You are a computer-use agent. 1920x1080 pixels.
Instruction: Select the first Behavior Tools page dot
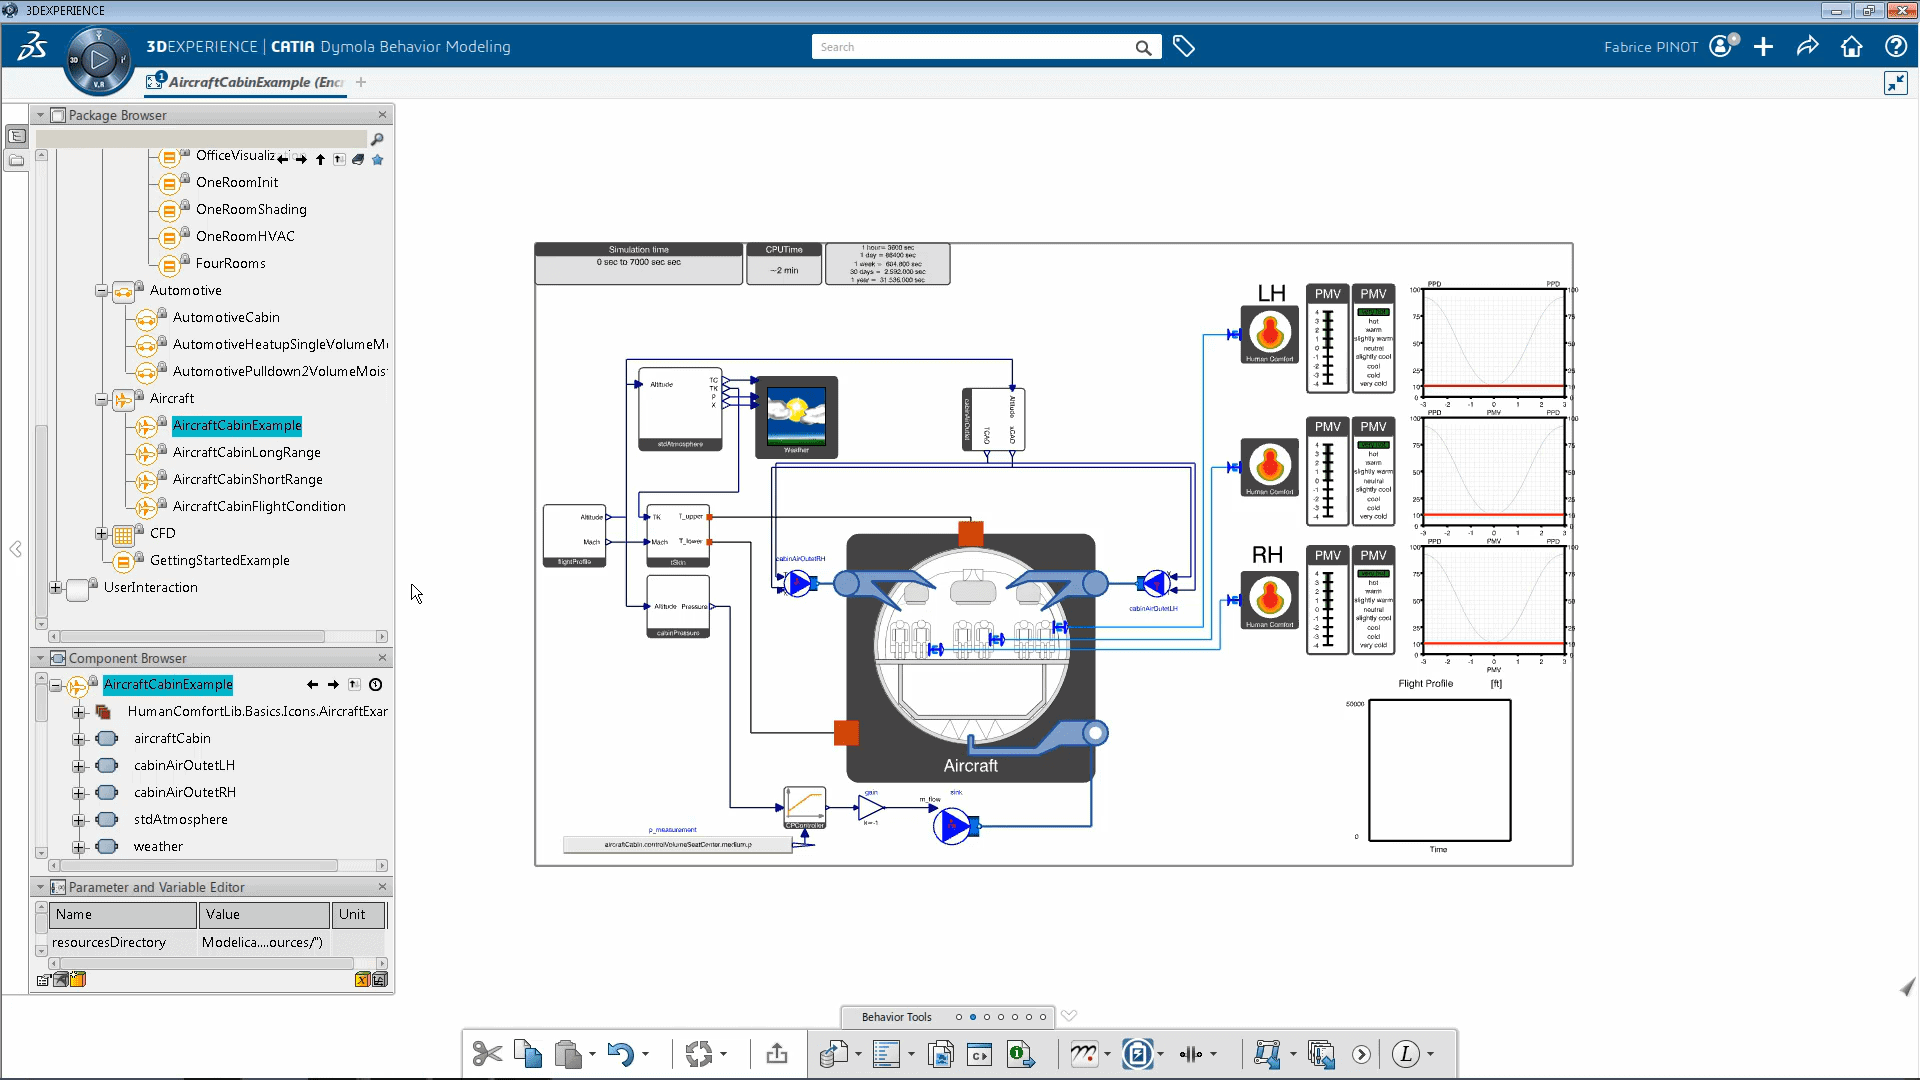pyautogui.click(x=959, y=1017)
